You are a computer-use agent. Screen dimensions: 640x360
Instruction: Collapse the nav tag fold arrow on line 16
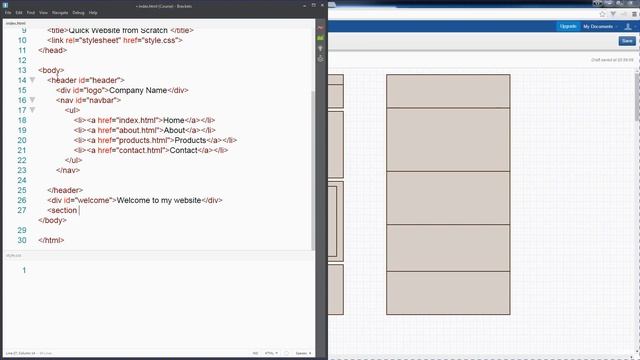pos(32,100)
